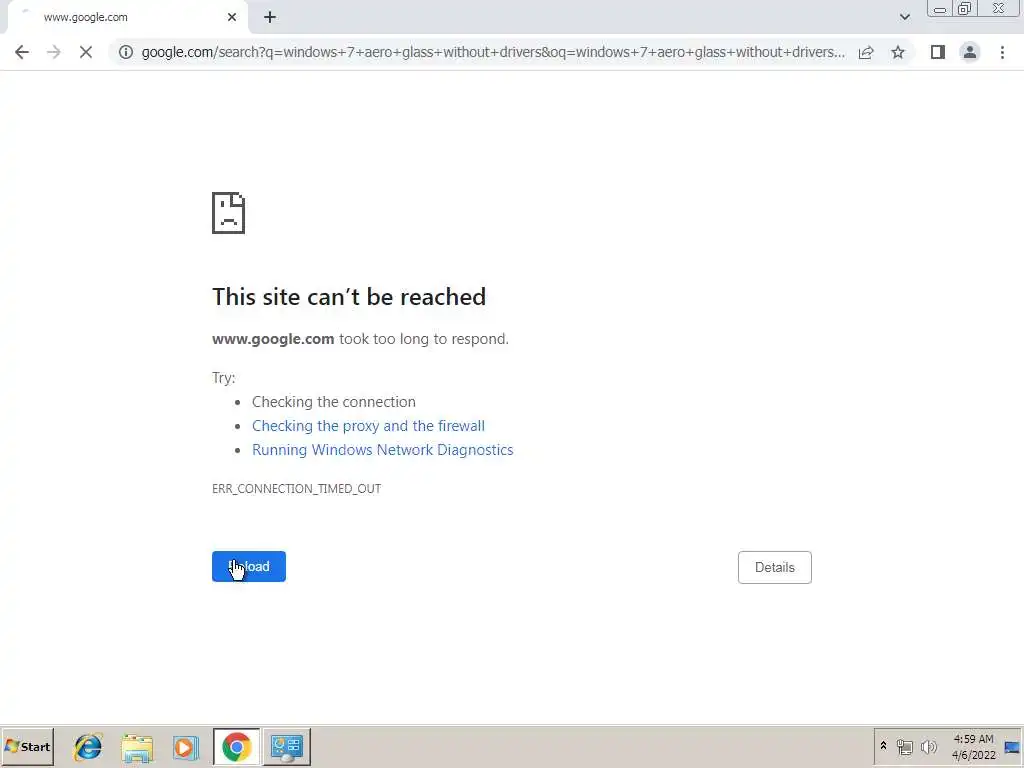Click the "This site can't be reached" heading
The width and height of the screenshot is (1024, 768).
(349, 296)
